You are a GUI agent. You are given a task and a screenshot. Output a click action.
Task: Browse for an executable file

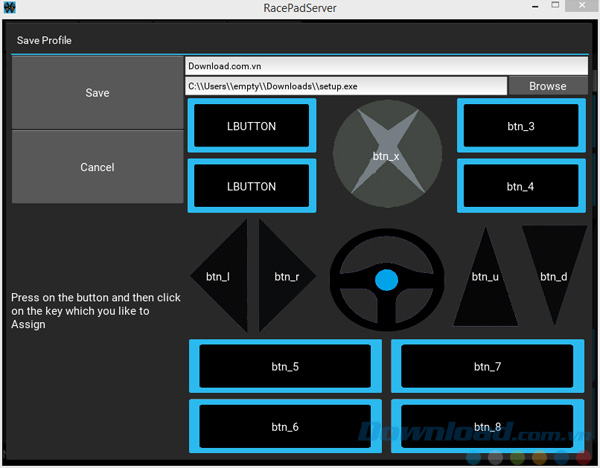[547, 86]
